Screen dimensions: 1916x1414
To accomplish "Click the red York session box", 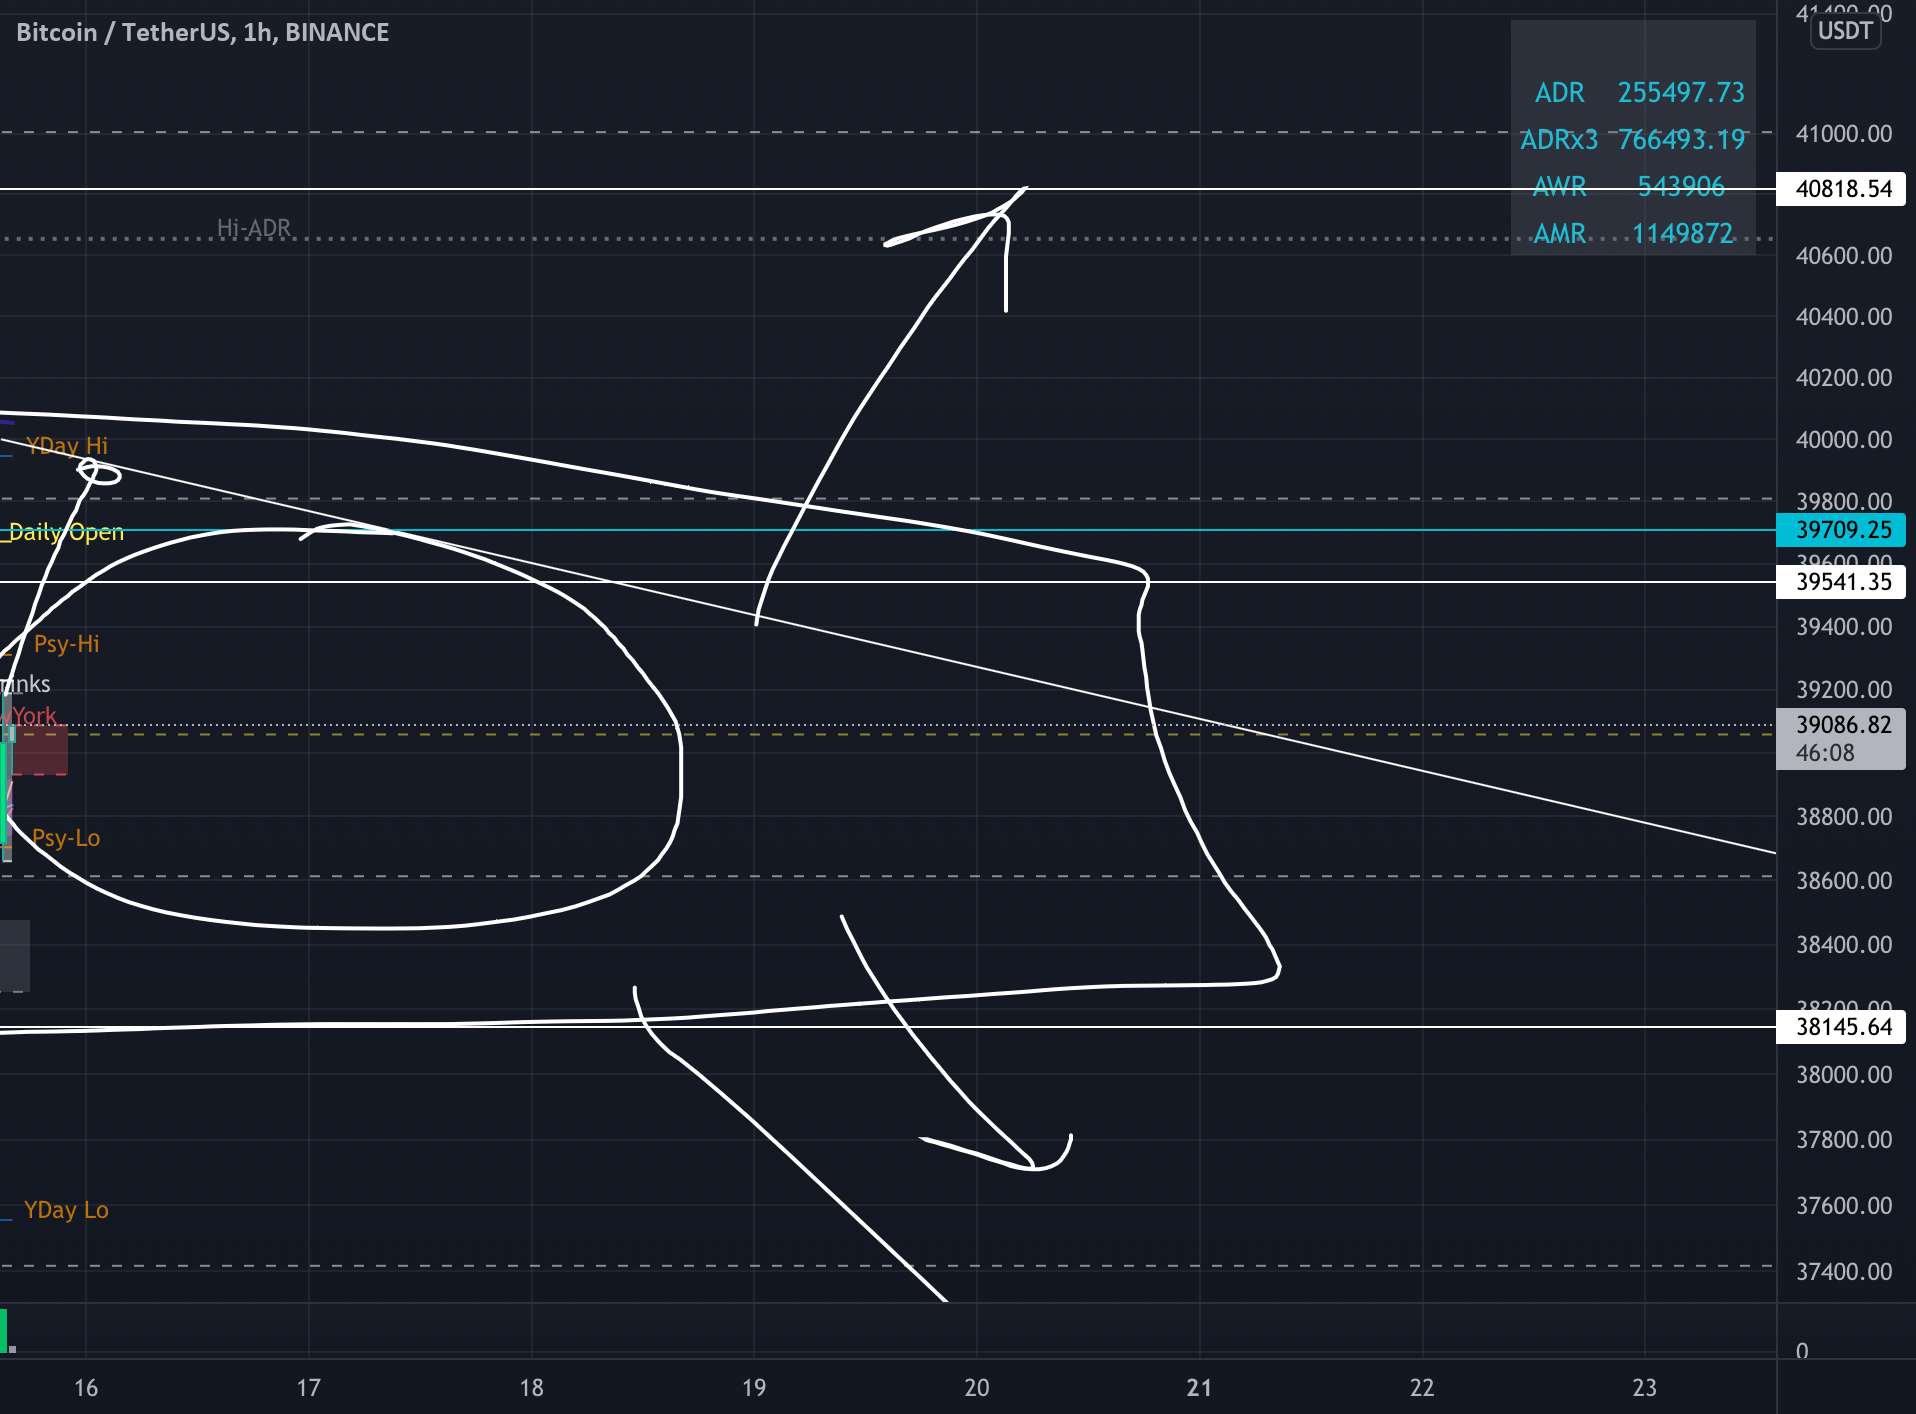I will tap(40, 750).
